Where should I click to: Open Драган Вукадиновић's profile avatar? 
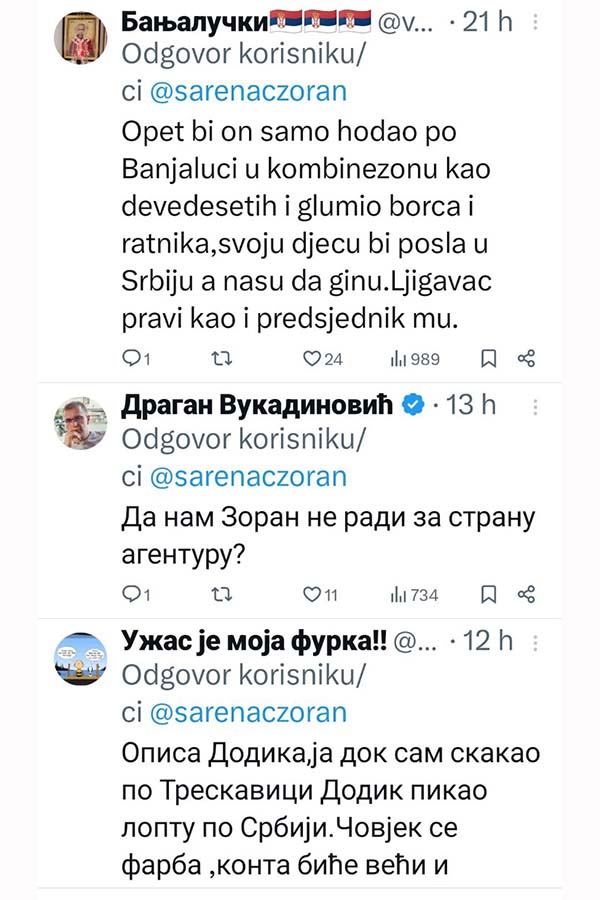(x=79, y=424)
